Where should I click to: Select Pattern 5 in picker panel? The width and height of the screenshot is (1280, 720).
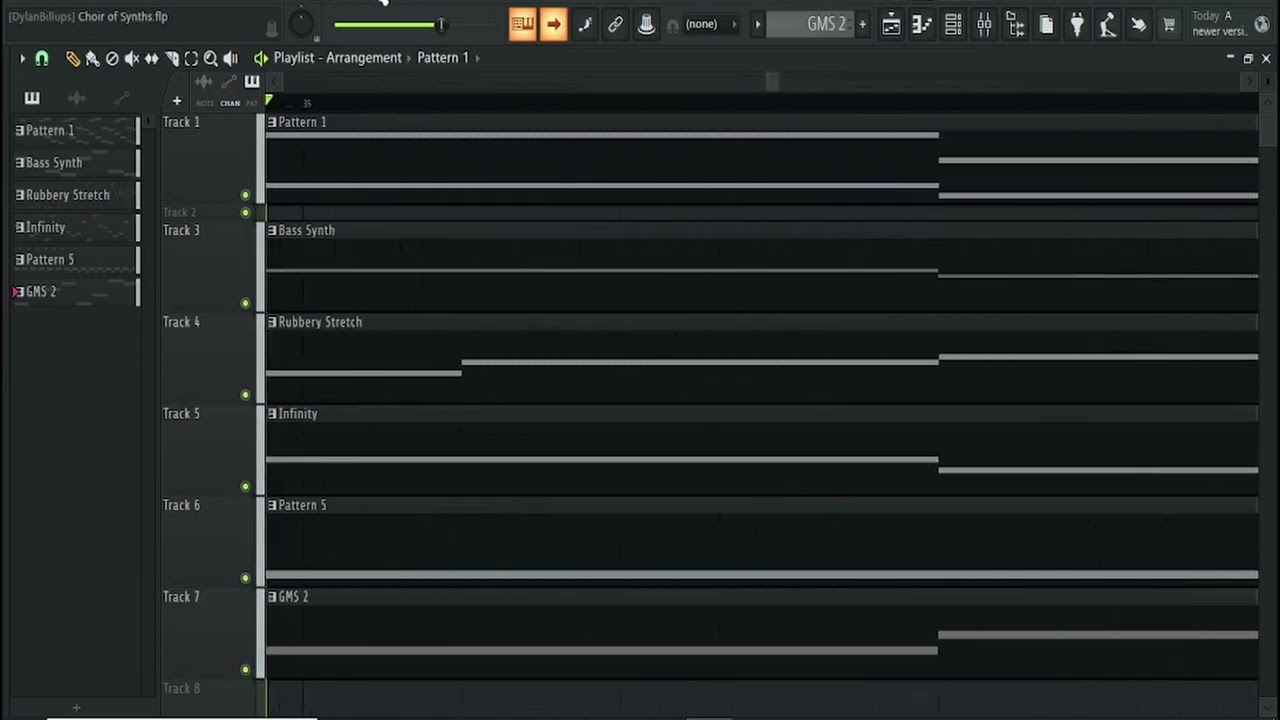pos(75,260)
